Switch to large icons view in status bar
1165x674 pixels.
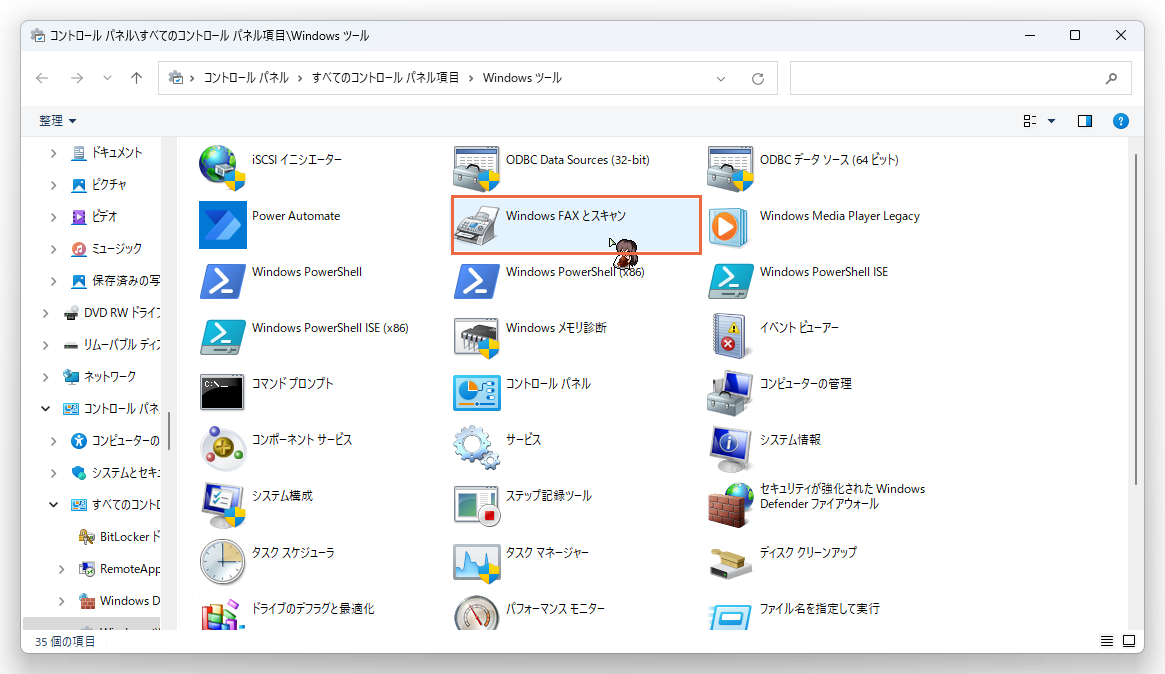click(1129, 641)
